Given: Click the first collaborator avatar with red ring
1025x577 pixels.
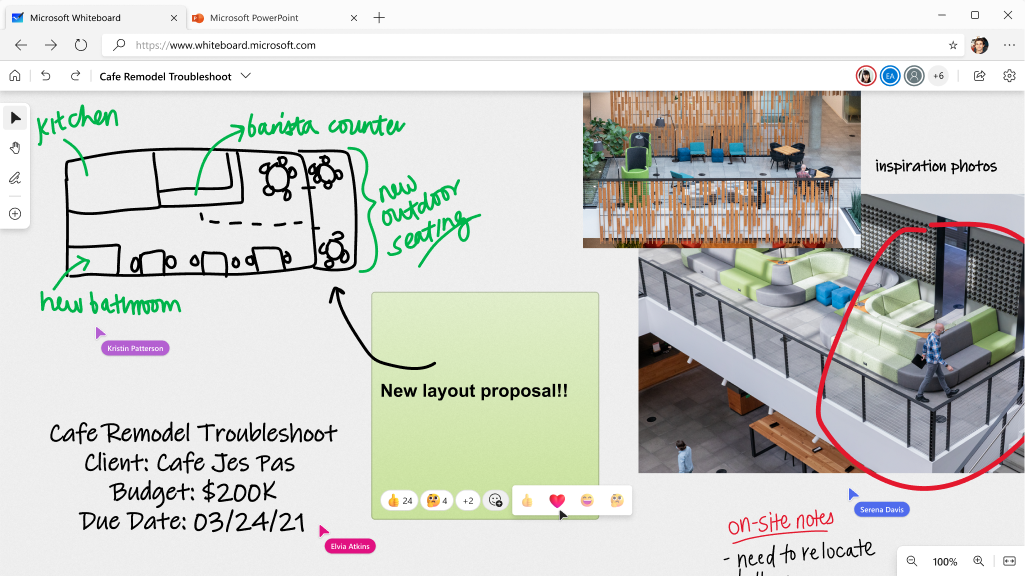Looking at the screenshot, I should click(865, 76).
